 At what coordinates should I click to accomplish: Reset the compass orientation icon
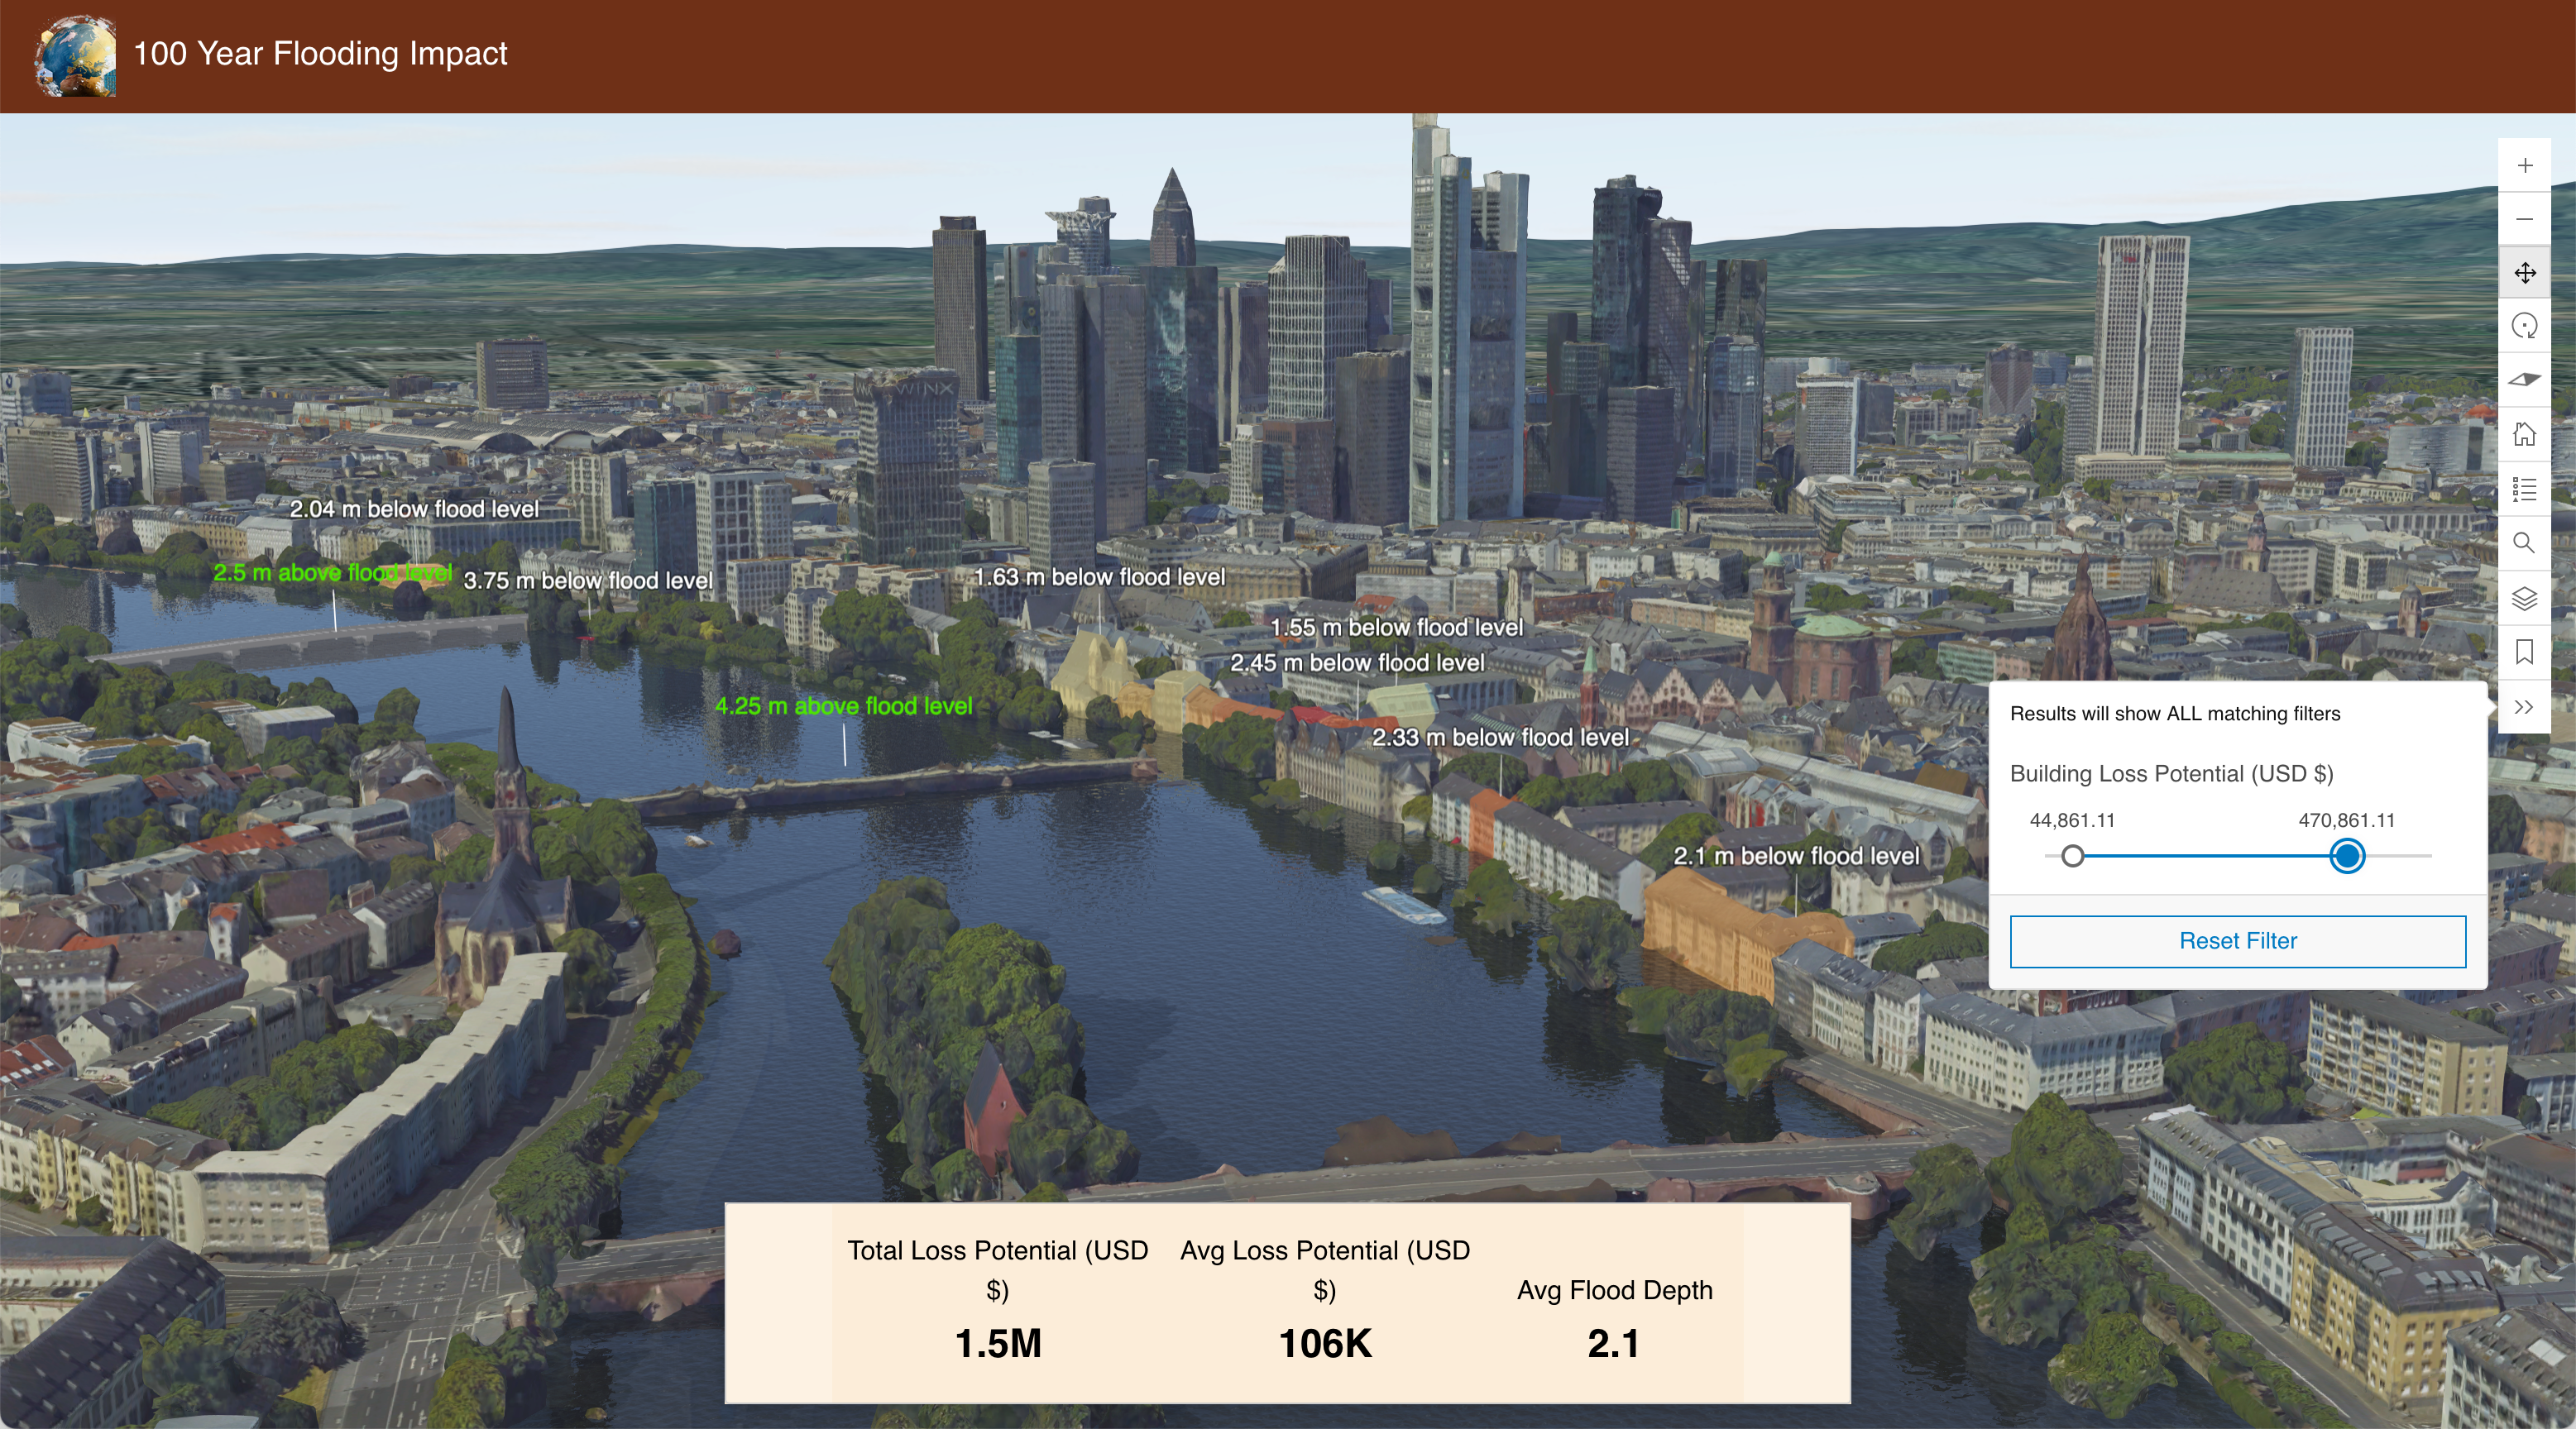tap(2524, 380)
